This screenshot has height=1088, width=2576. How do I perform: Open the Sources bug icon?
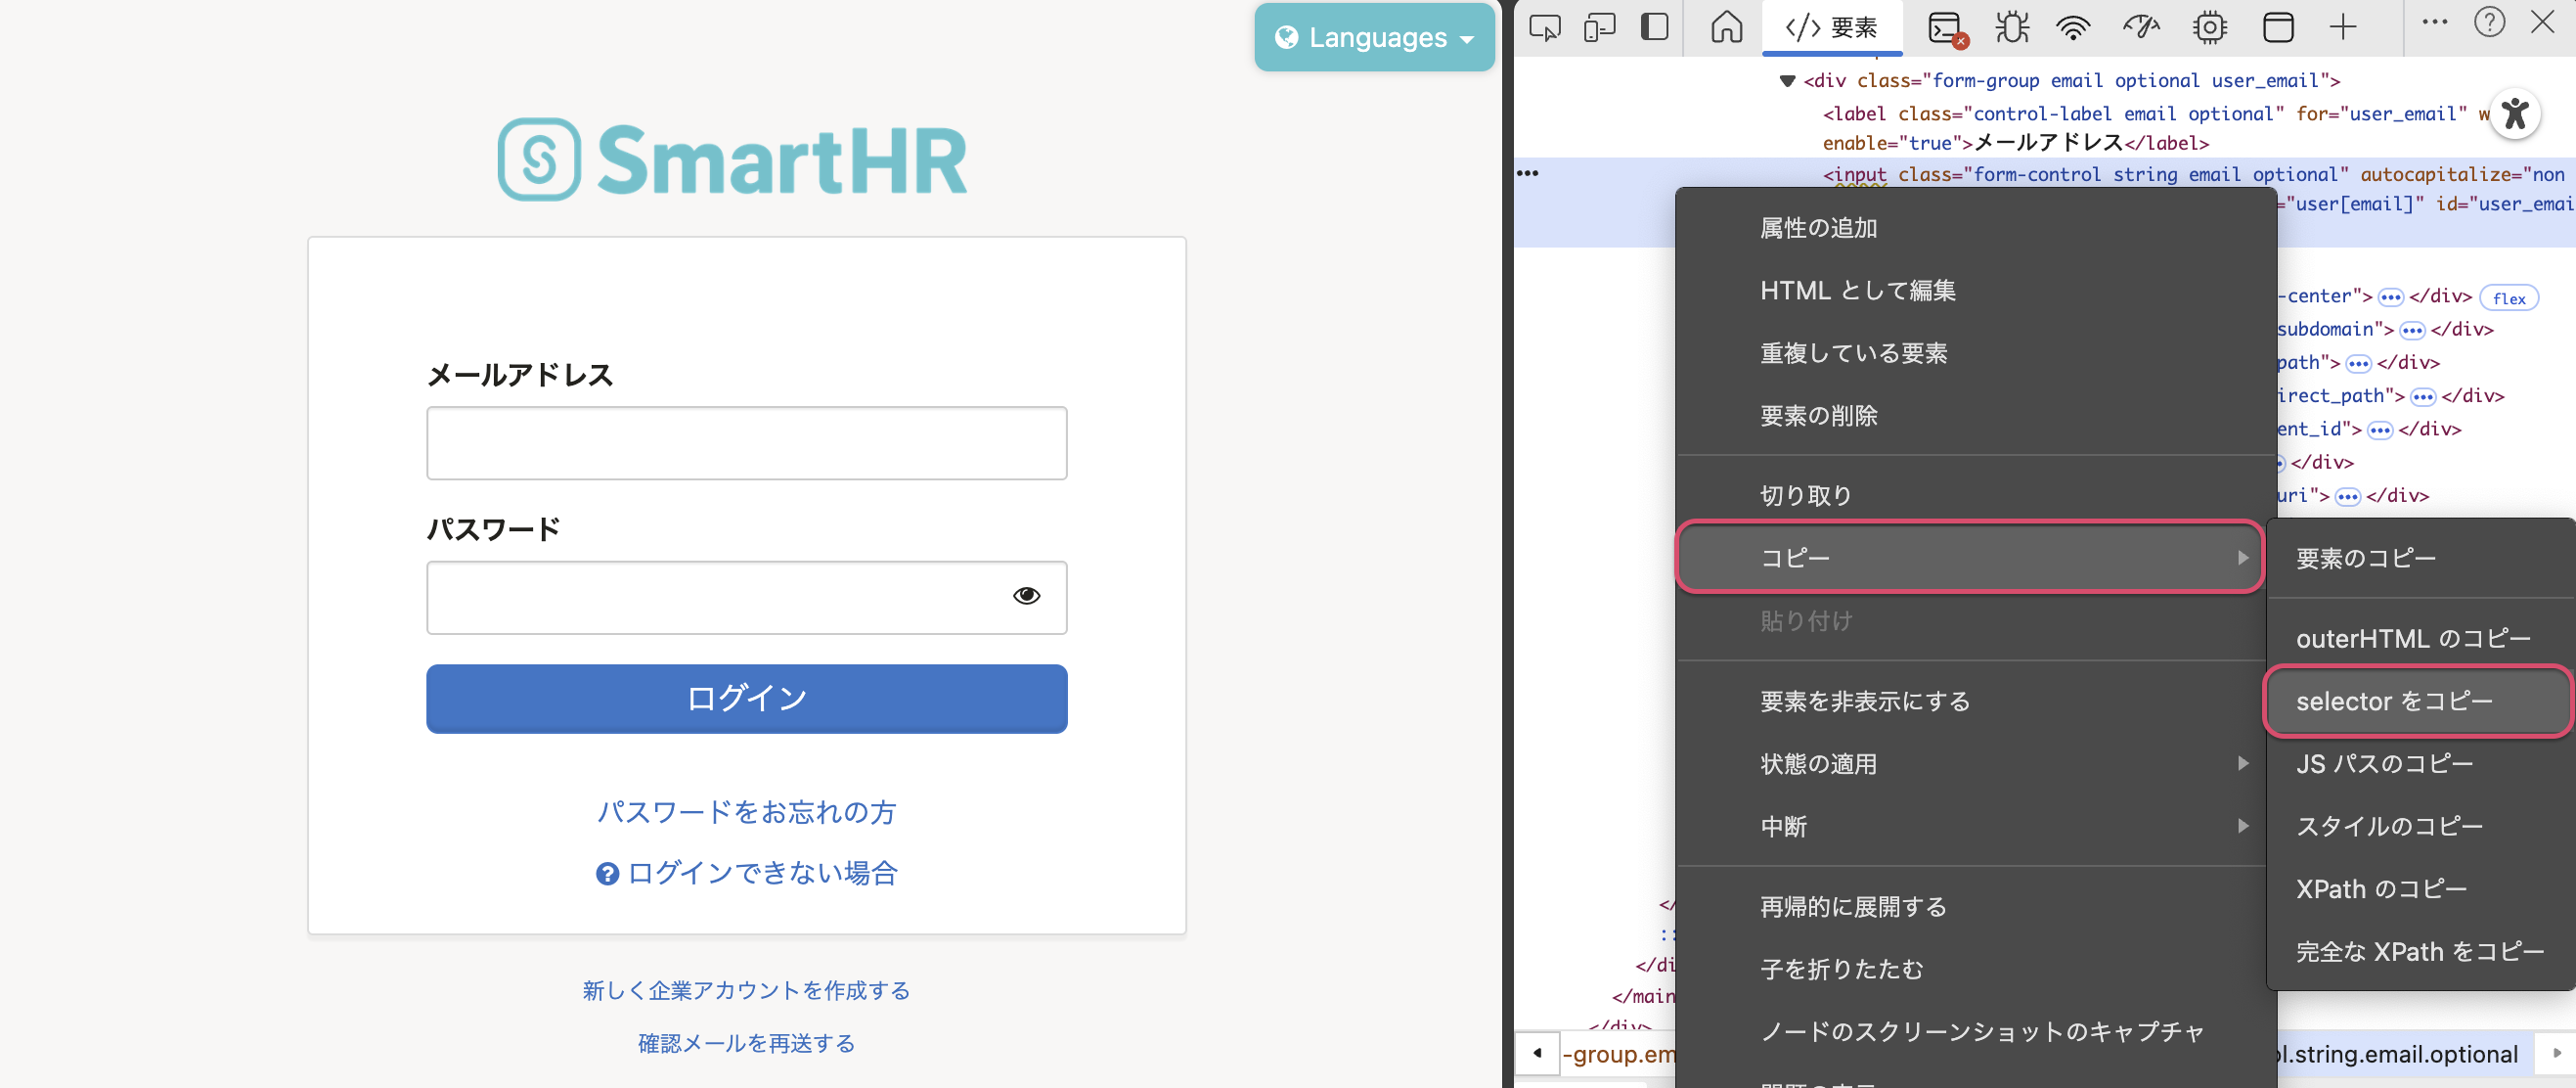click(x=2012, y=27)
